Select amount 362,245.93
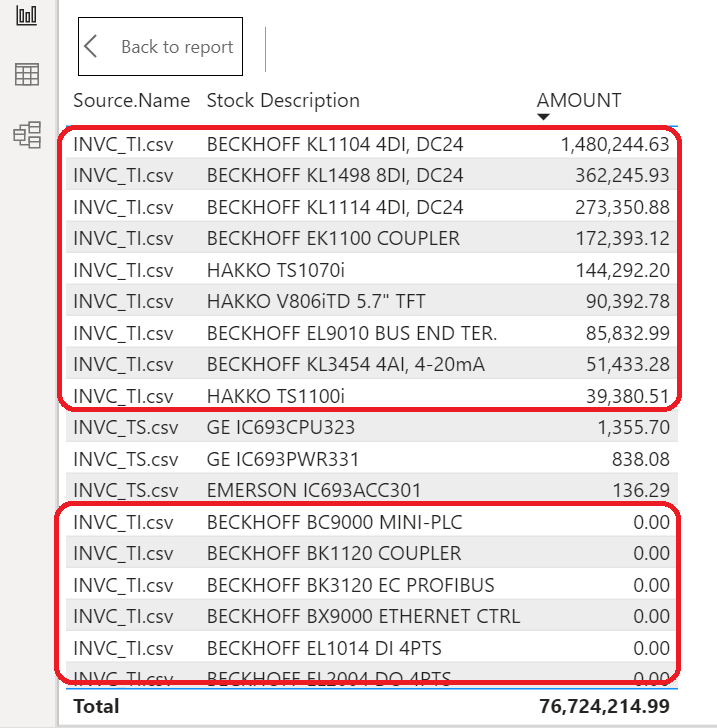The image size is (717, 728). (x=622, y=176)
